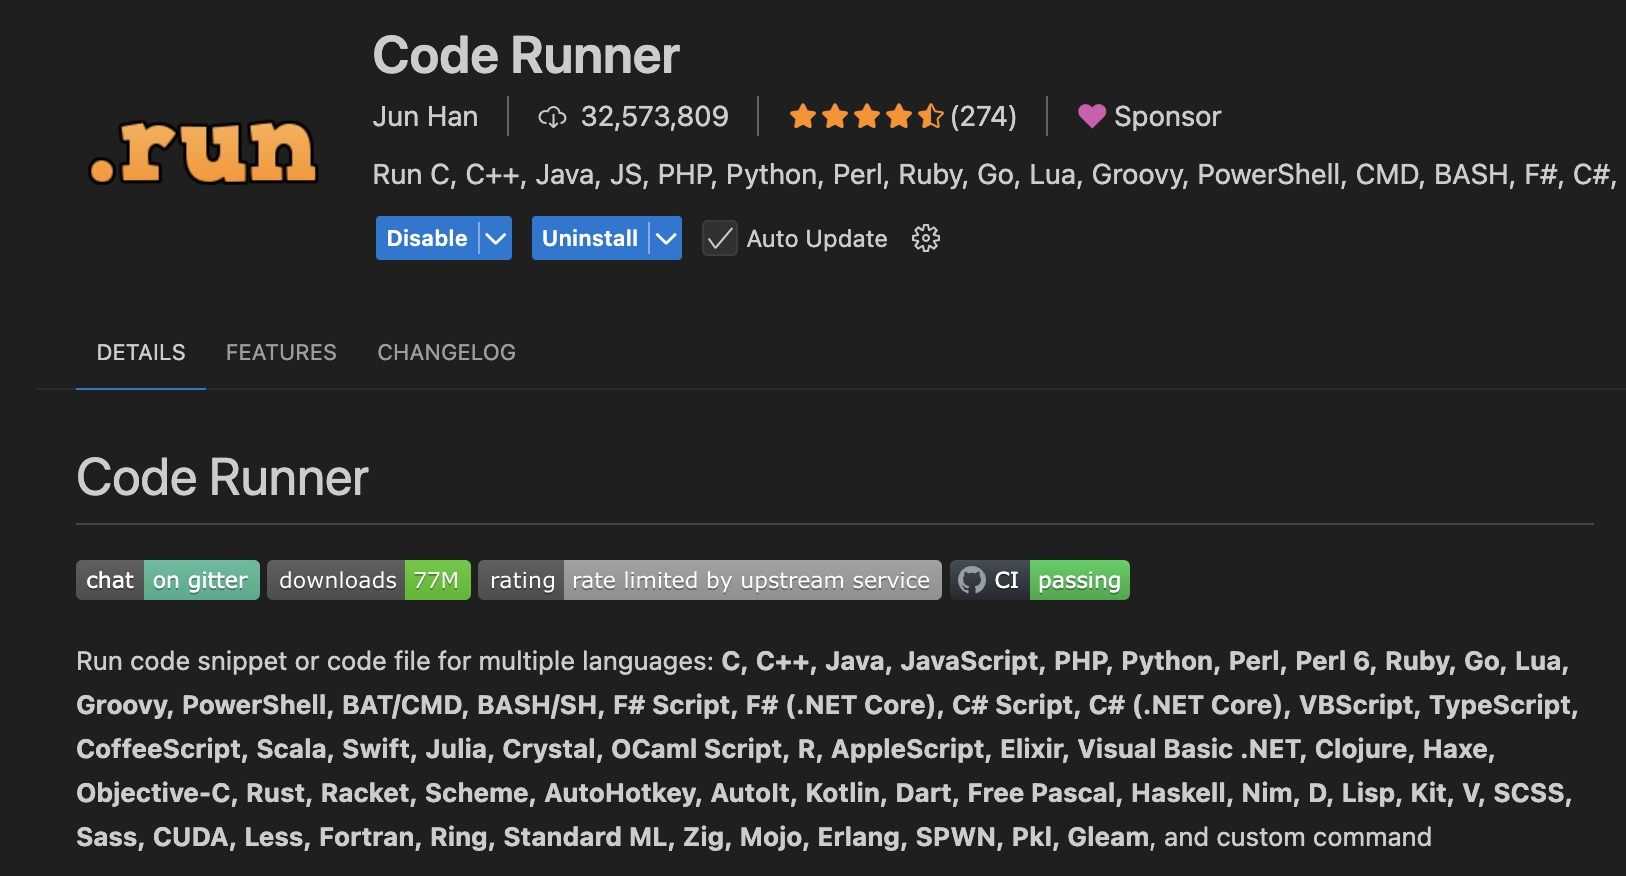Open publisher Jun Han link
Viewport: 1626px width, 876px height.
coord(425,116)
